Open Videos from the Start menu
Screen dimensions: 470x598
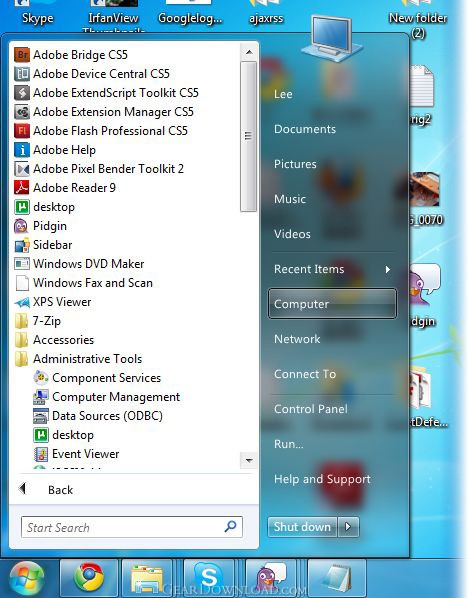[292, 234]
